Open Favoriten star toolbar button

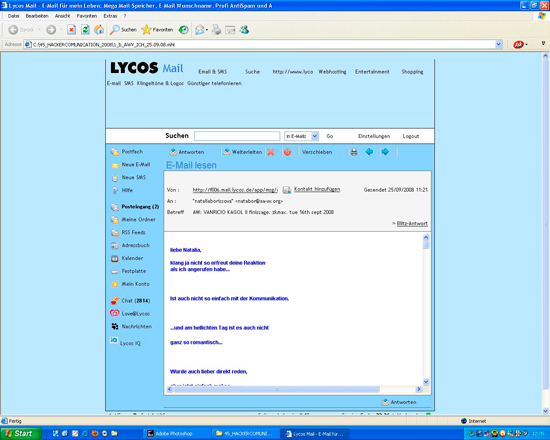point(157,30)
